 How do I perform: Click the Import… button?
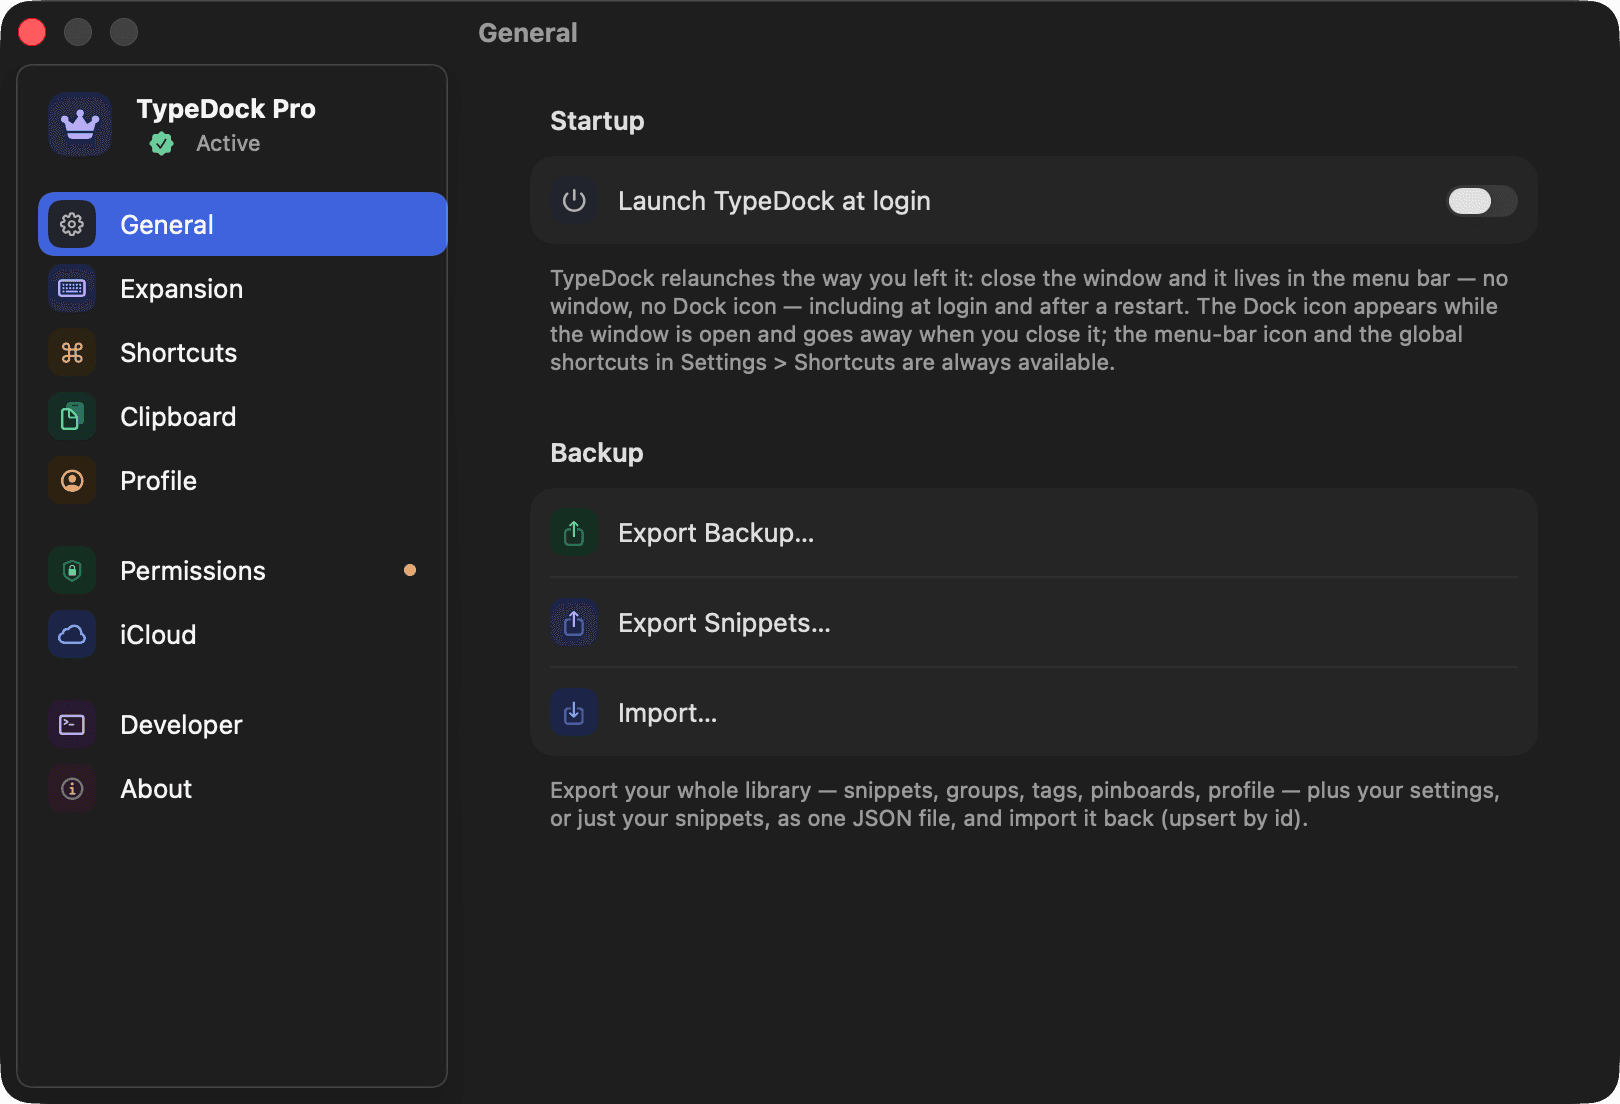click(1034, 712)
